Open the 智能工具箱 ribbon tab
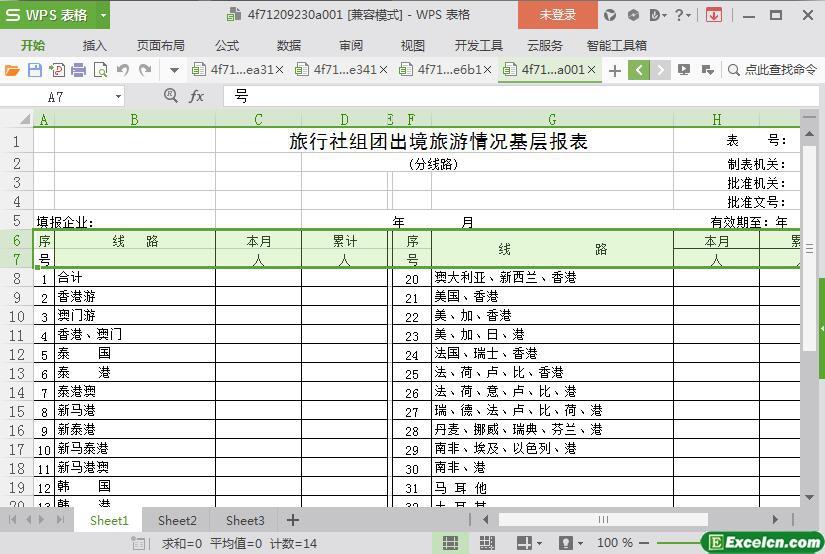825x554 pixels. (617, 46)
